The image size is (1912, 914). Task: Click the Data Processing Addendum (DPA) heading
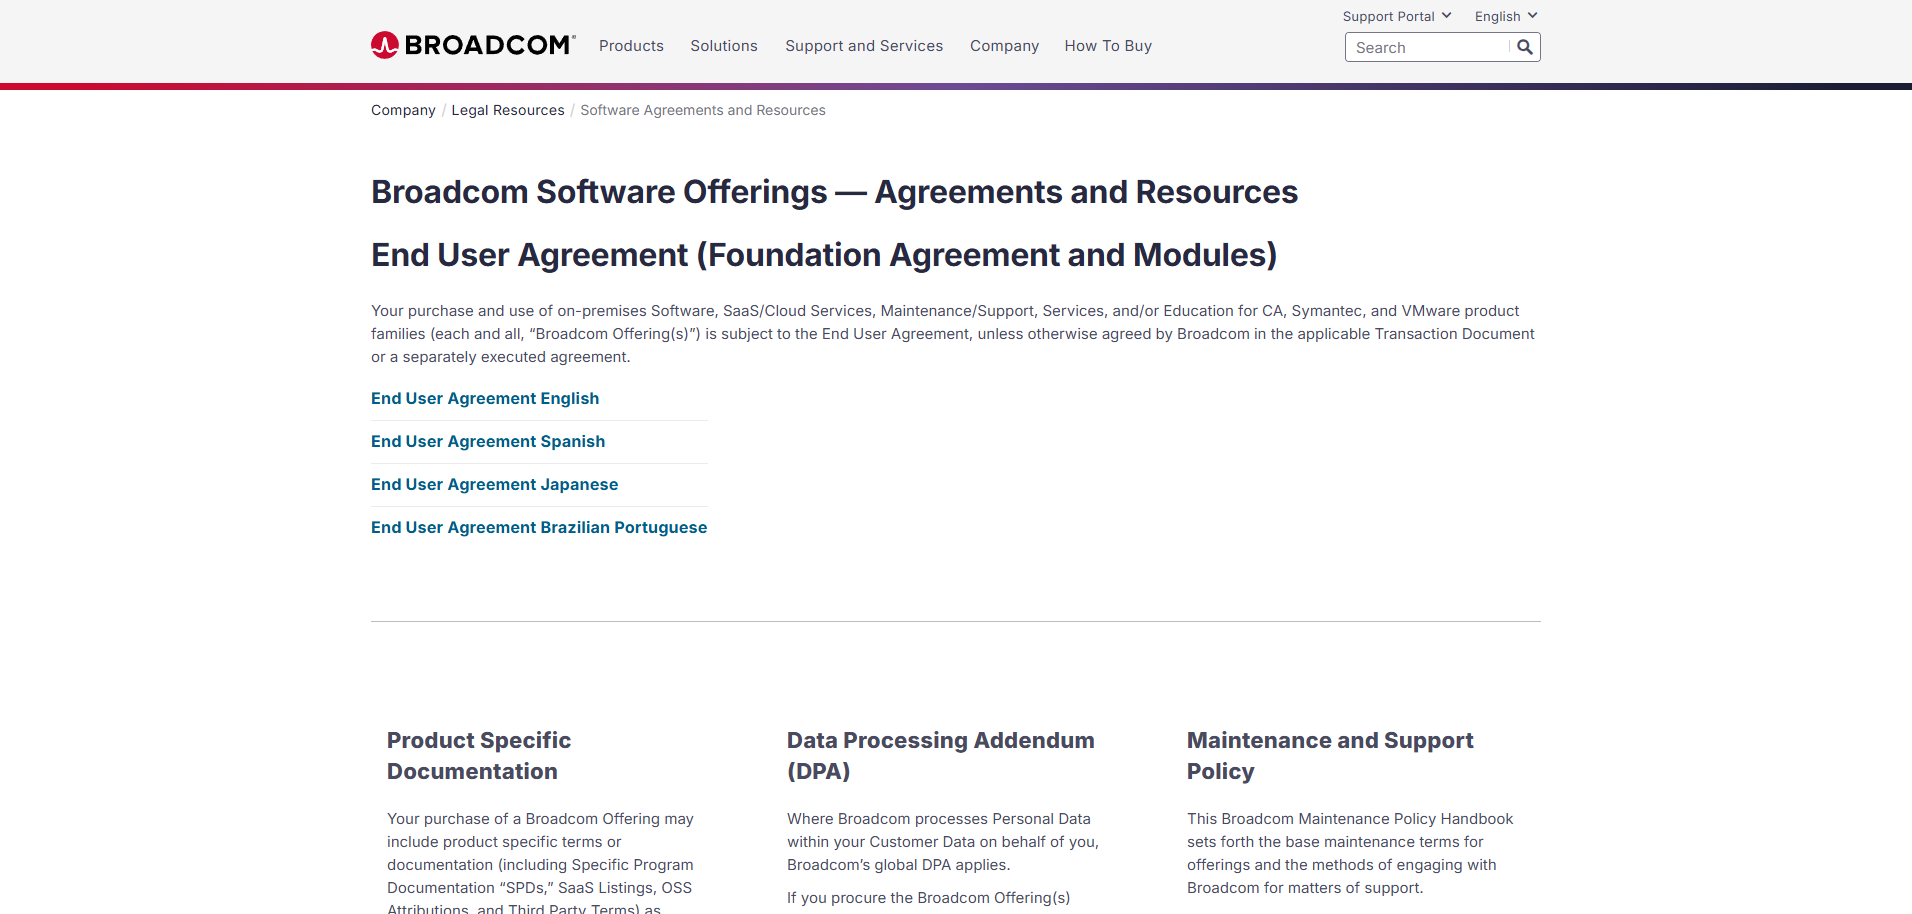(940, 756)
